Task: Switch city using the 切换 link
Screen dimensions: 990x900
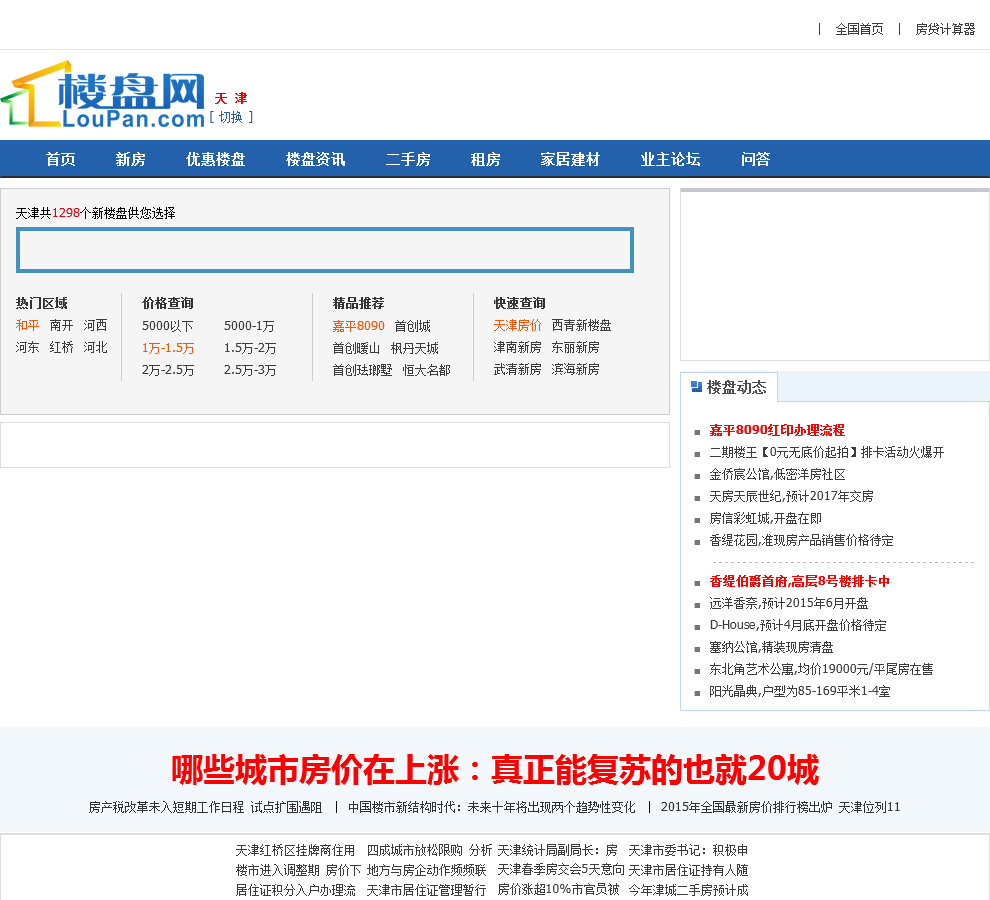Action: [x=231, y=117]
